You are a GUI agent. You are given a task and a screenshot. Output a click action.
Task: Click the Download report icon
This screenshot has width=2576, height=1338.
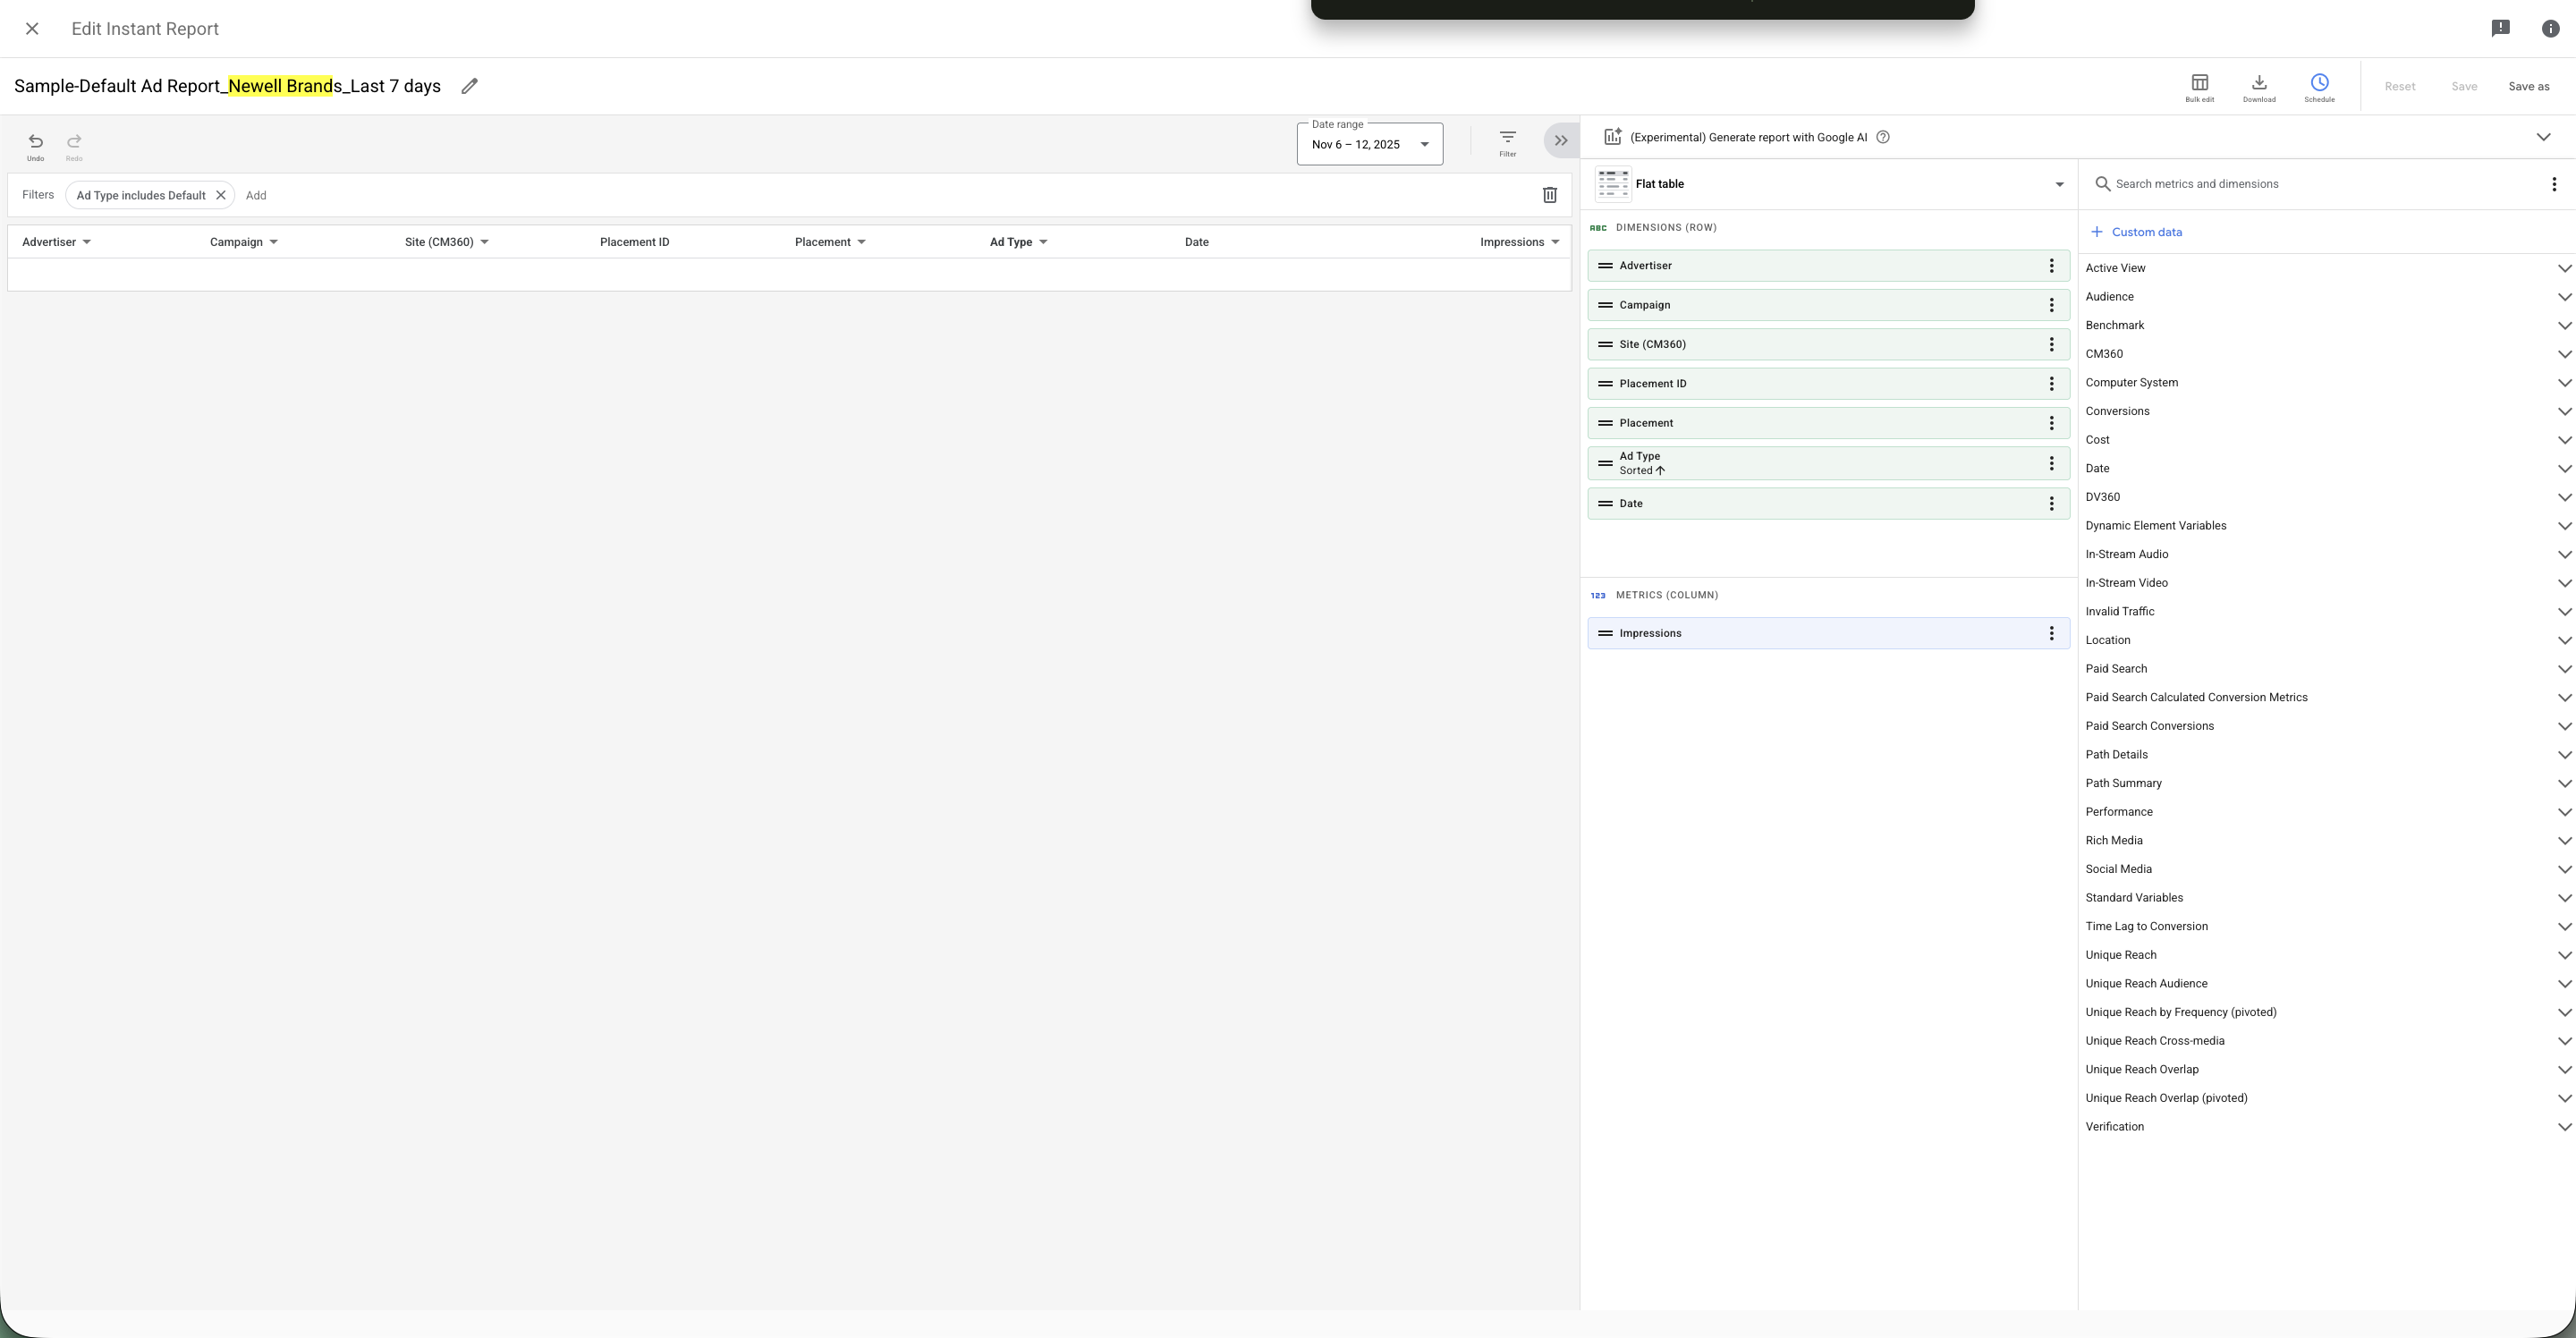click(x=2258, y=87)
